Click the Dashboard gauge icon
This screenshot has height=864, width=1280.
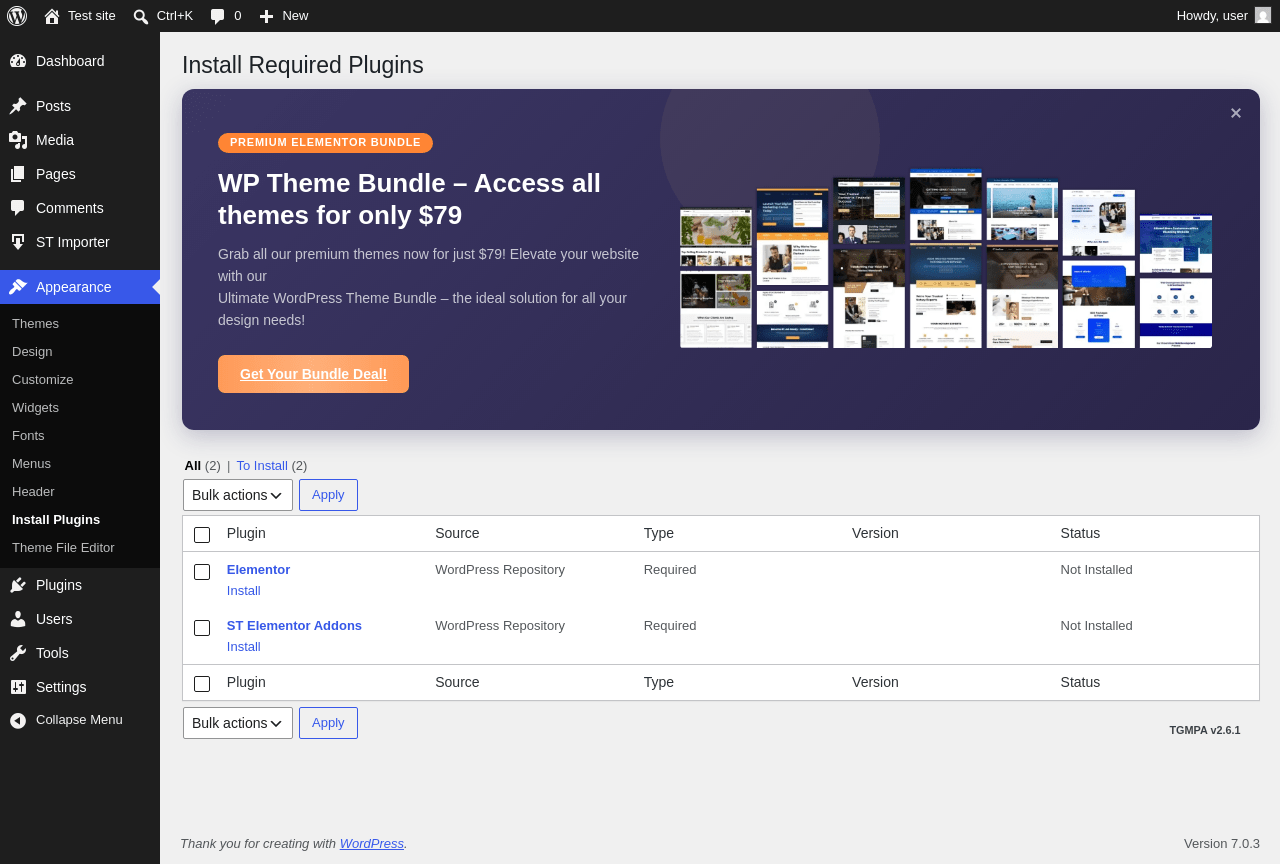[18, 61]
